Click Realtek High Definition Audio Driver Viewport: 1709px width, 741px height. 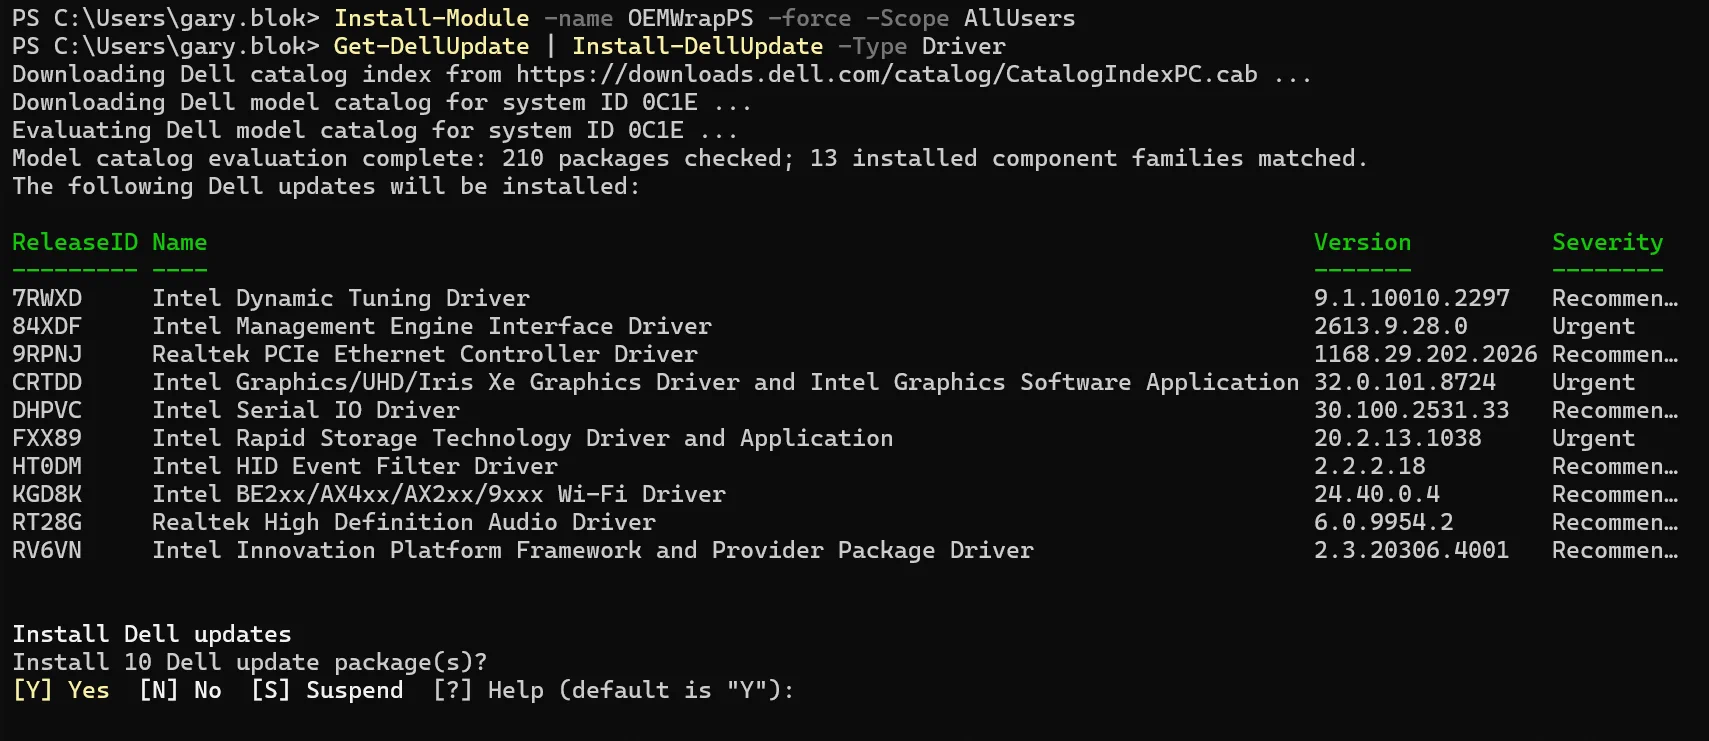[404, 522]
